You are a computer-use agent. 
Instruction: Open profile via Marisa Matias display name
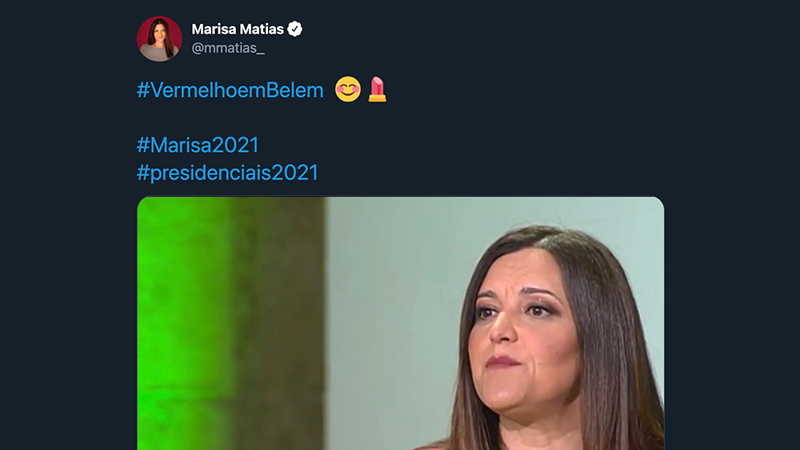[238, 29]
